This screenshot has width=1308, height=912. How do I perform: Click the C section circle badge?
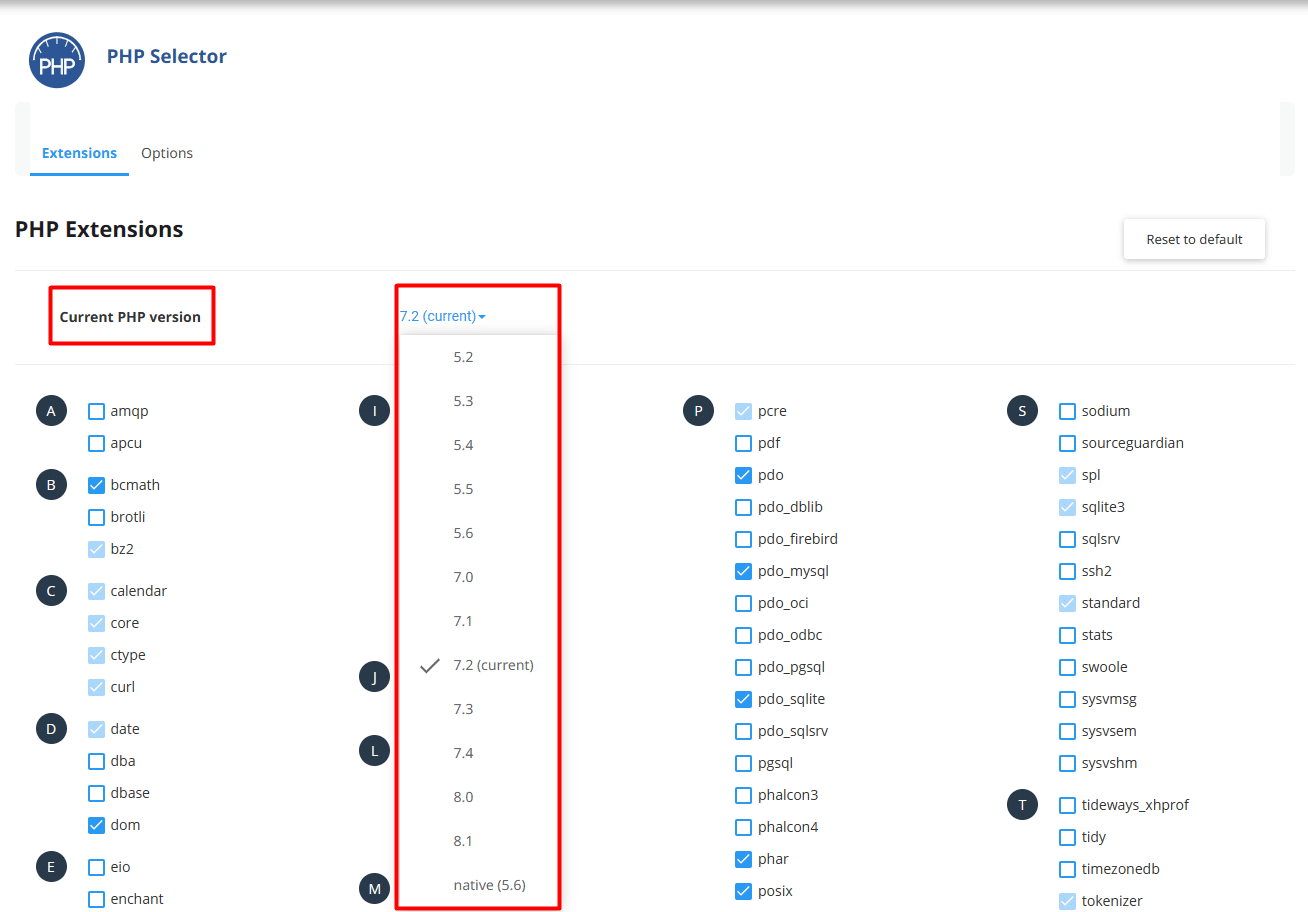[51, 590]
